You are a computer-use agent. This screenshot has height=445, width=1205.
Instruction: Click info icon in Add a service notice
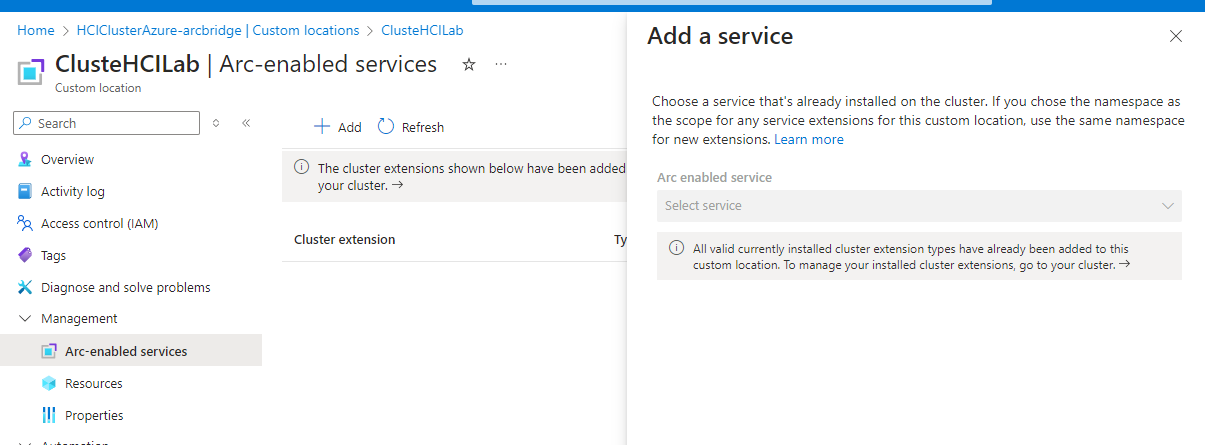[x=676, y=248]
